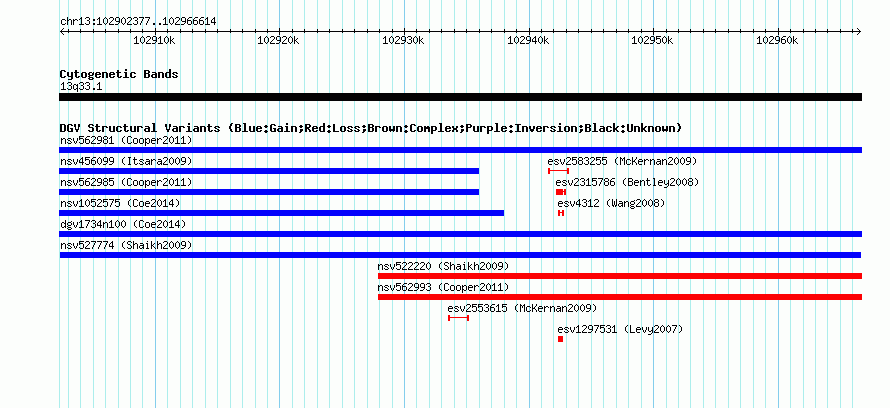Click the esv2553615 red loss glyph
The image size is (890, 408).
point(459,318)
